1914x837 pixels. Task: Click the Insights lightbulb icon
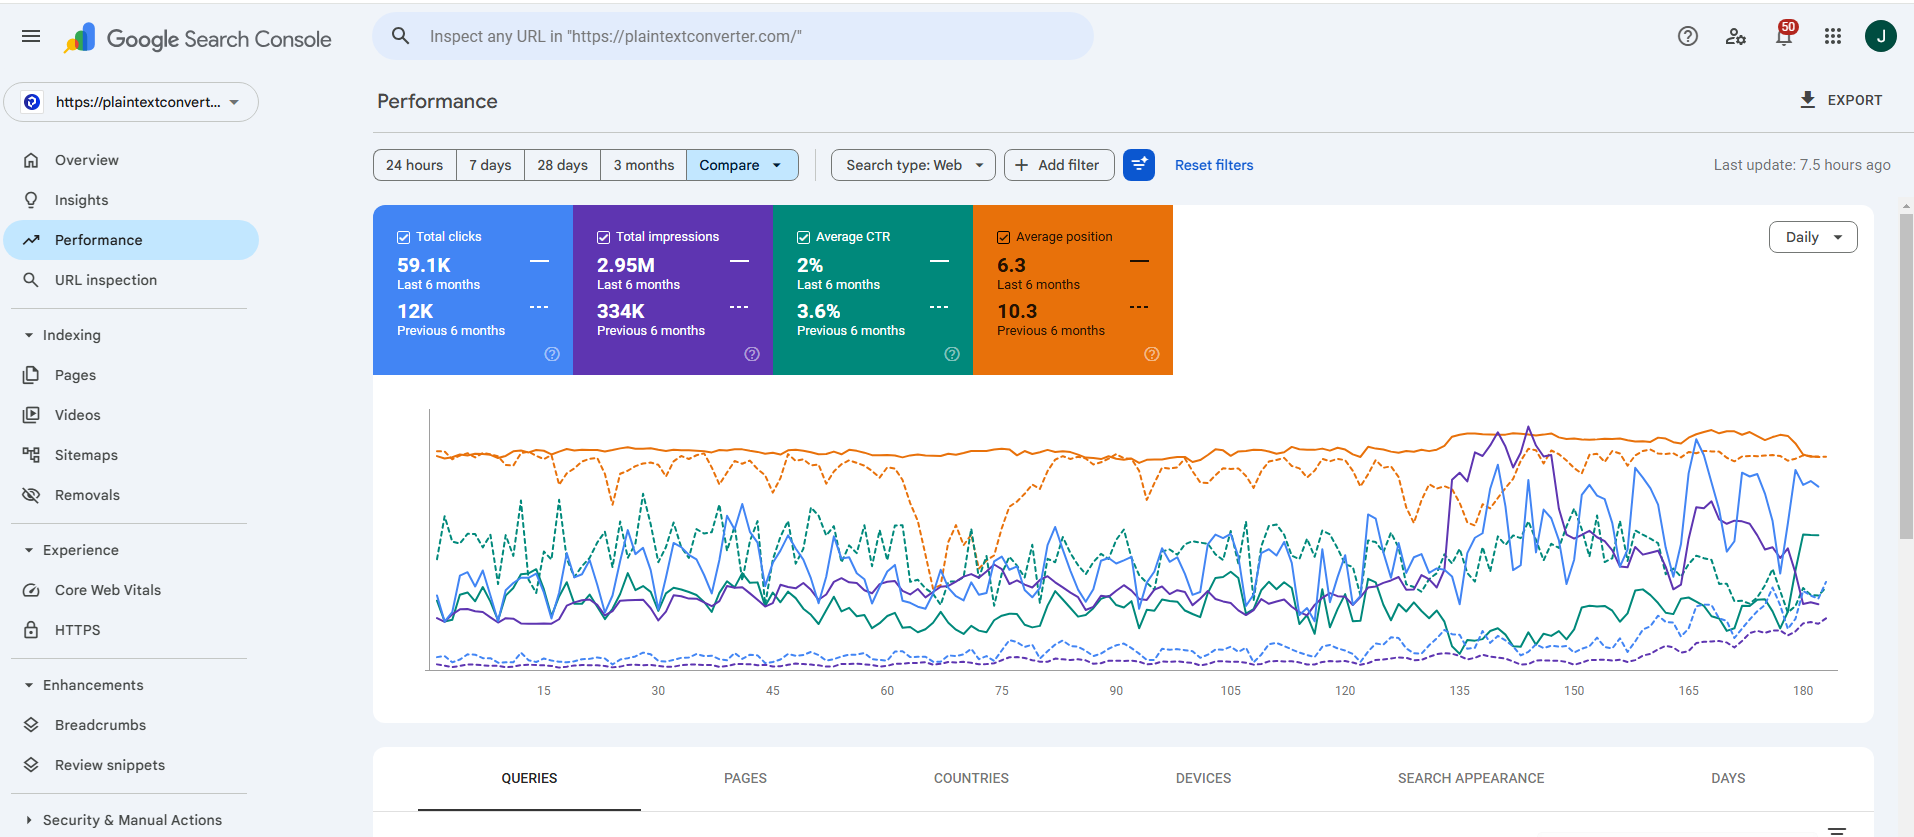[31, 200]
